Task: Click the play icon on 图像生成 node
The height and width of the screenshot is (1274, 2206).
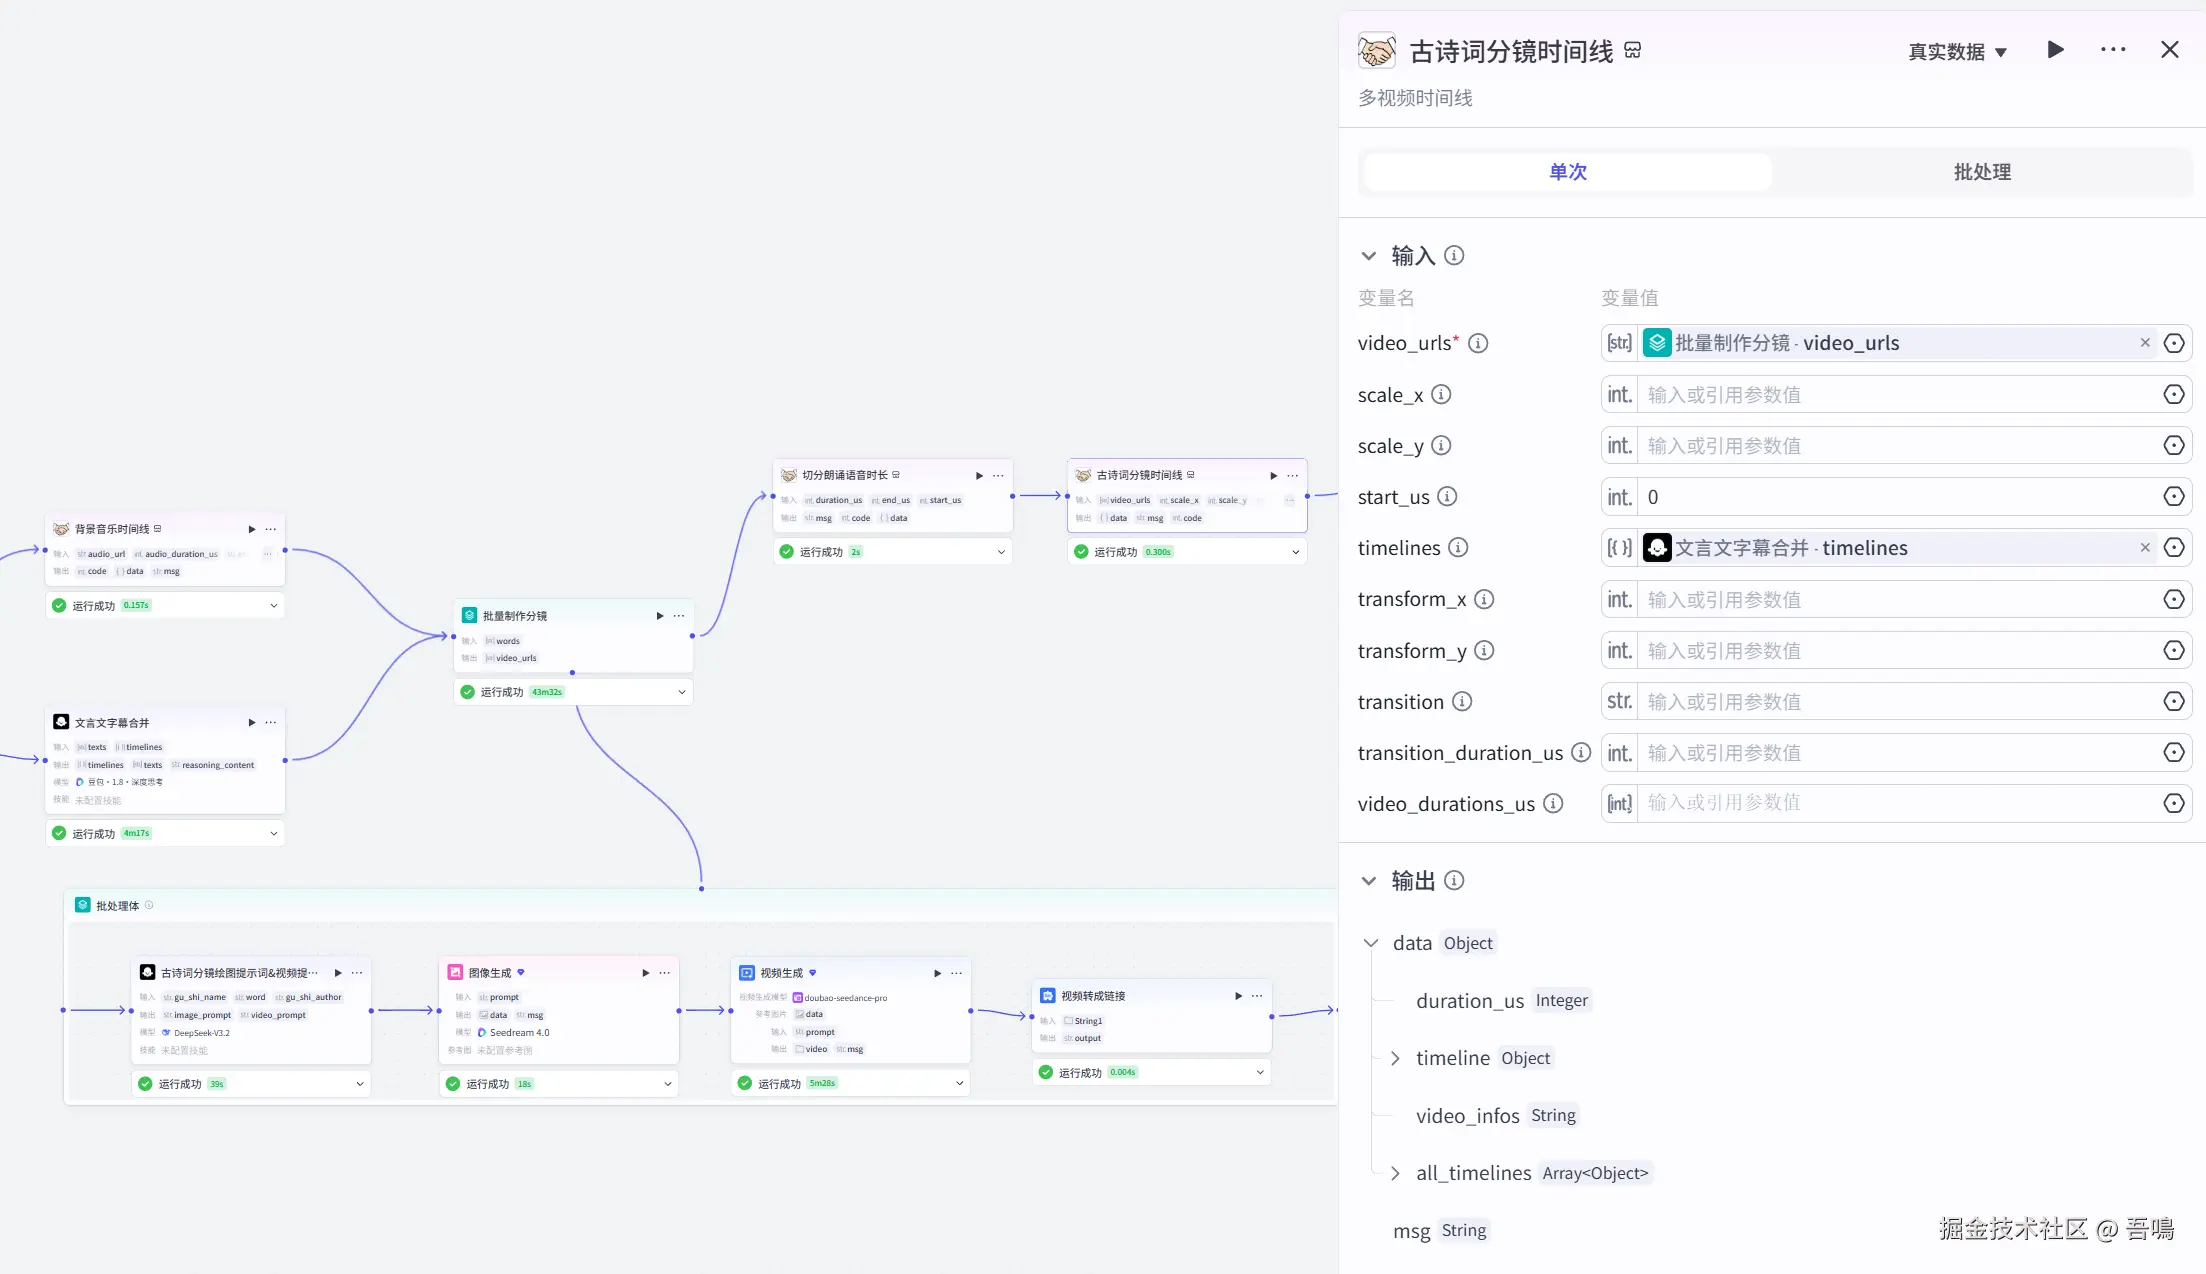Action: tap(645, 973)
